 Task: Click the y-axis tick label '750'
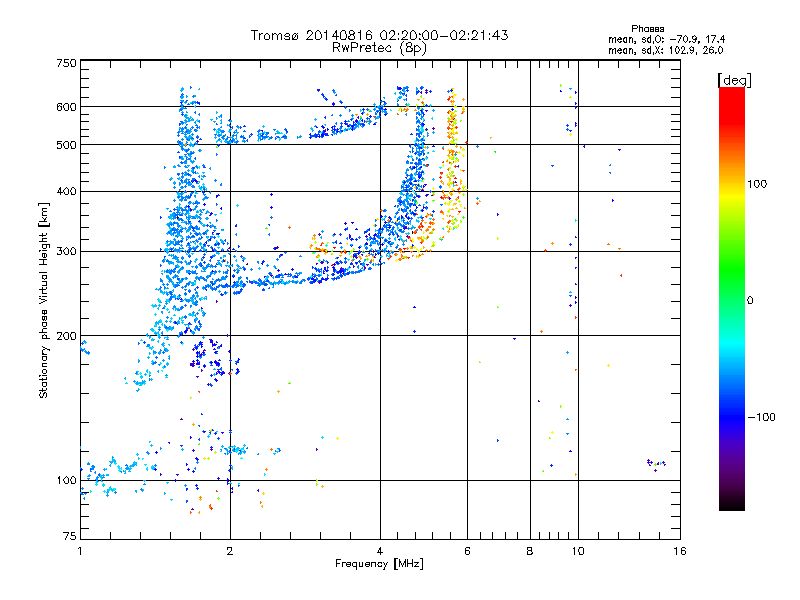pyautogui.click(x=66, y=63)
